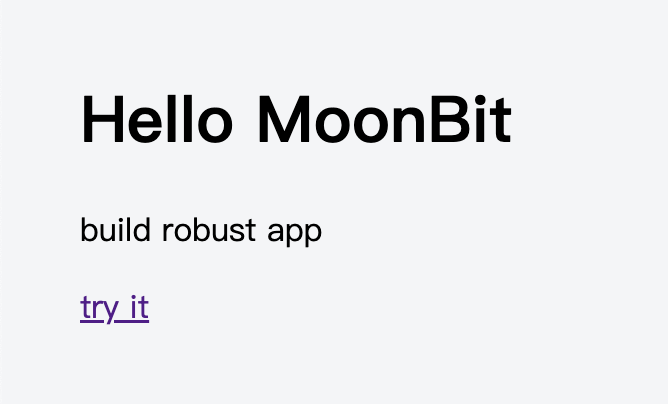
Task: Click the word "Hello" in the heading
Action: 157,121
